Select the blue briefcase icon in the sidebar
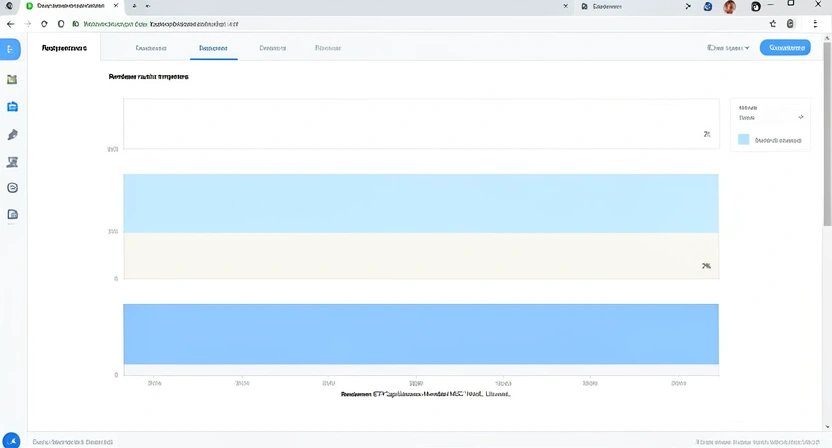832x448 pixels. click(x=12, y=107)
